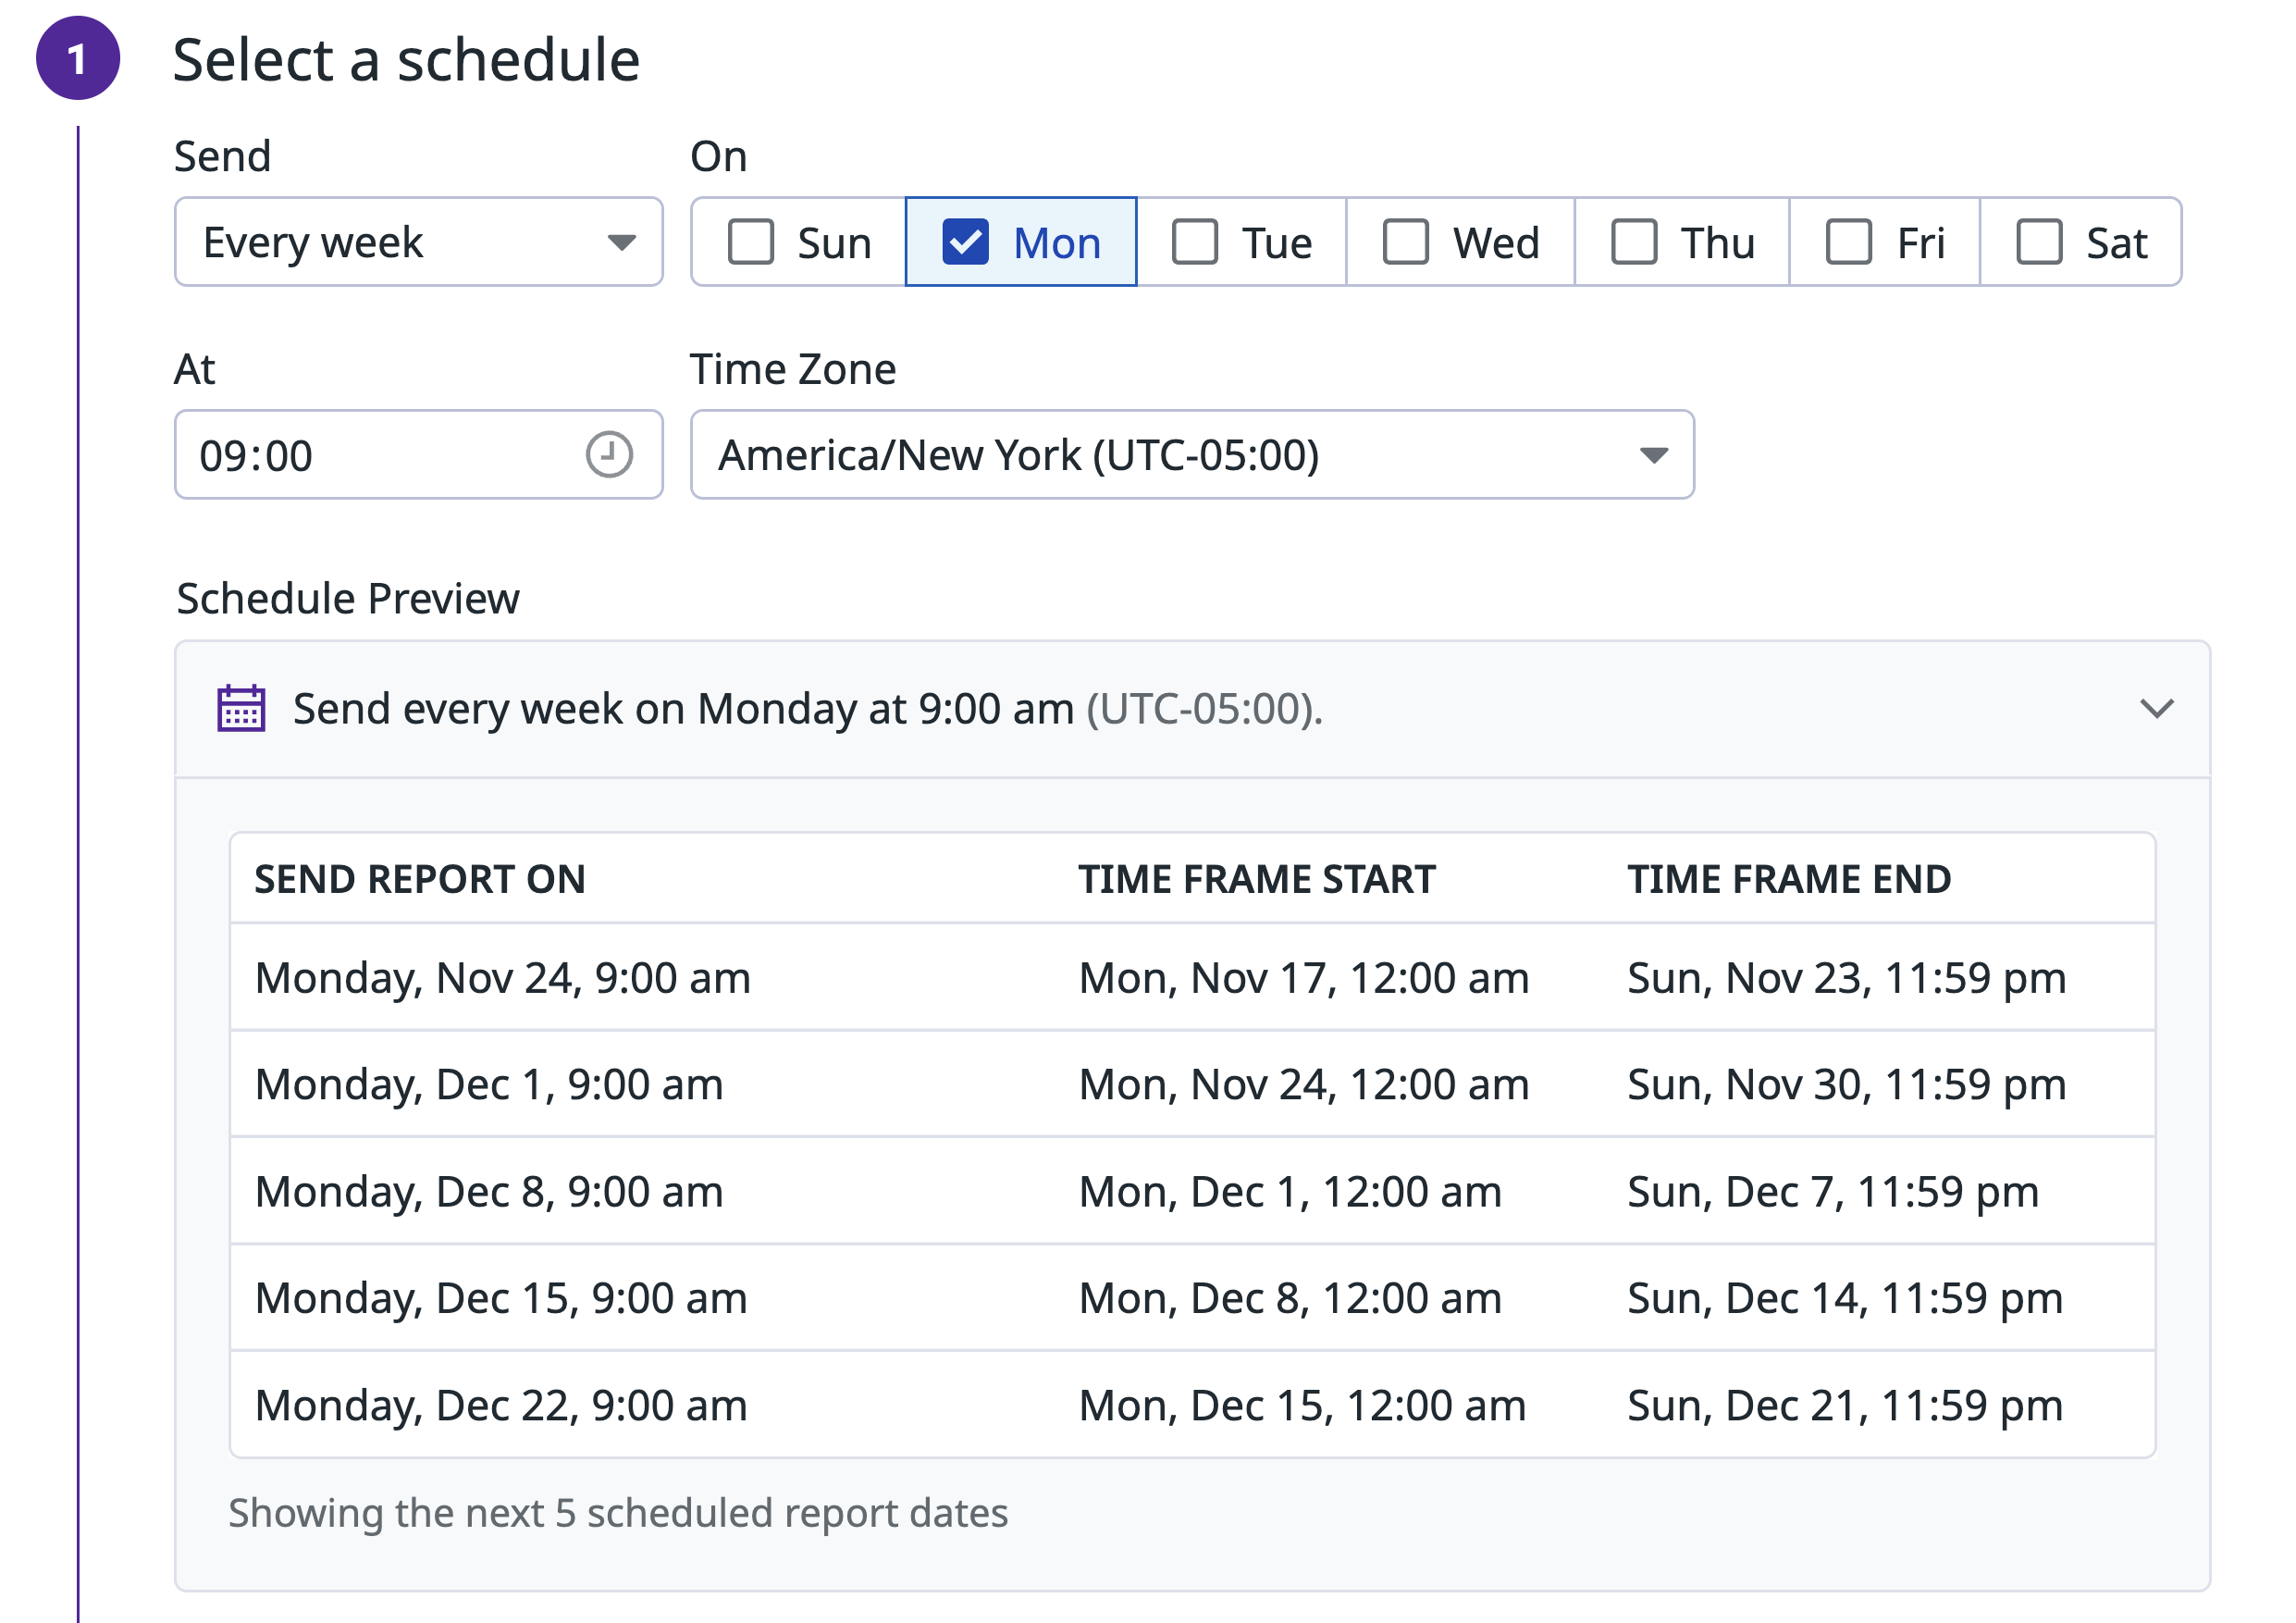Check the Sun checkbox
This screenshot has width=2296, height=1623.
pyautogui.click(x=751, y=242)
